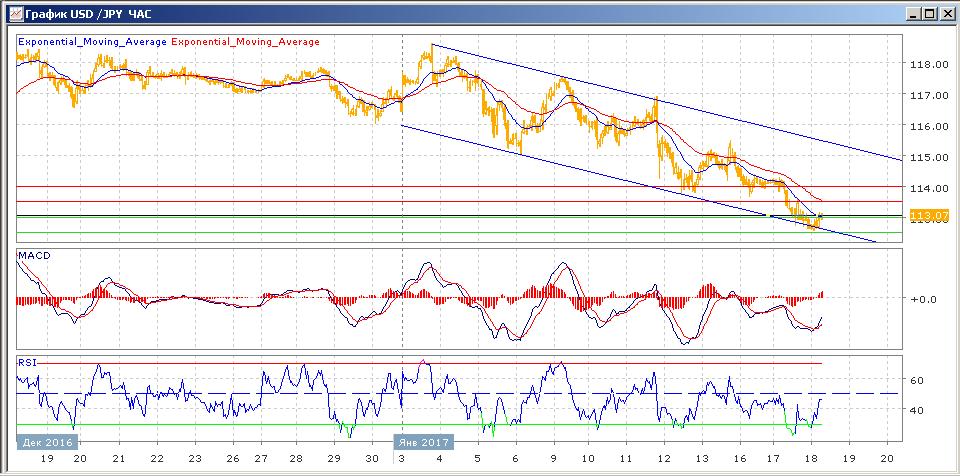Screen dimensions: 960x476
Task: Minimize the USD/JPY chart window
Action: click(x=913, y=12)
